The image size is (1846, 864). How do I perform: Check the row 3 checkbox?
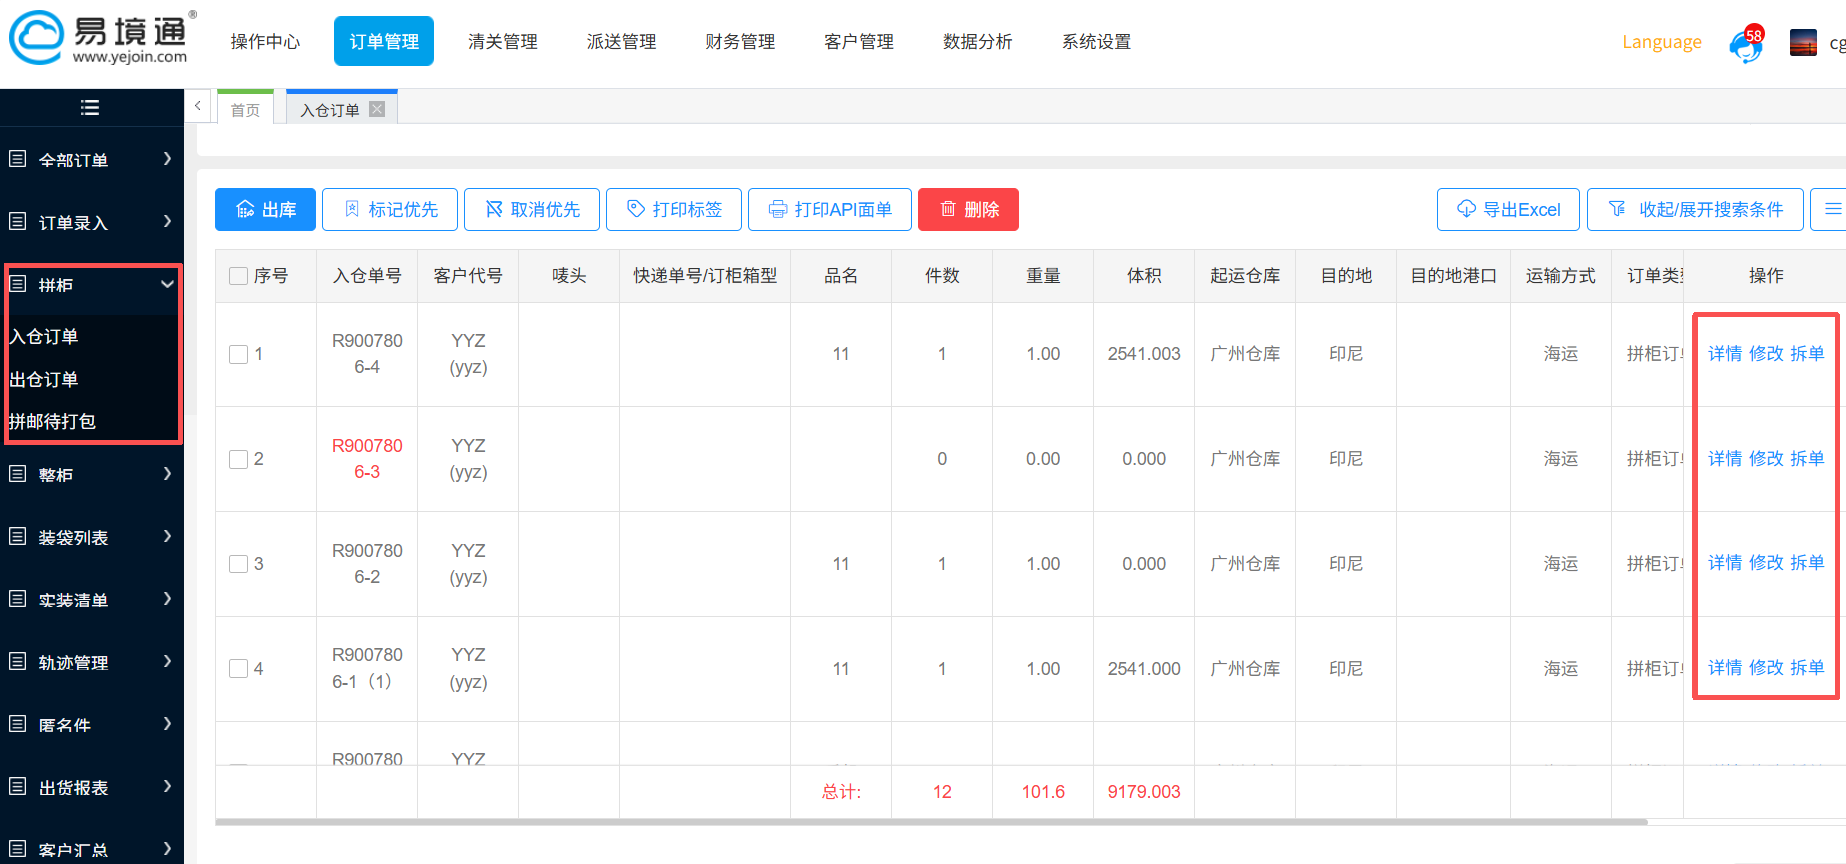[x=238, y=564]
